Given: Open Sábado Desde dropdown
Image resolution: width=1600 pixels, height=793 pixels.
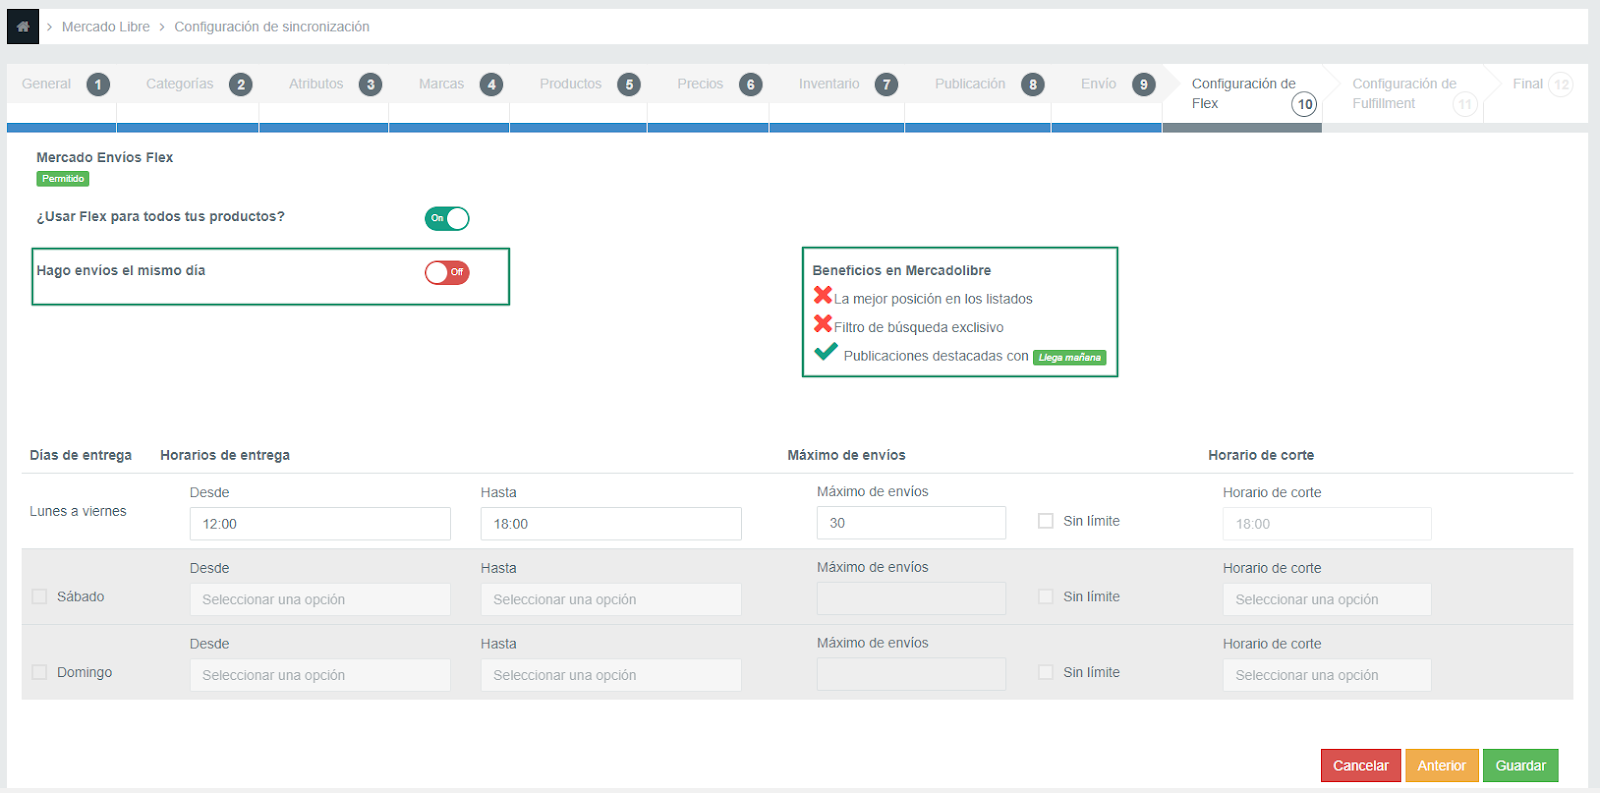Looking at the screenshot, I should tap(320, 600).
